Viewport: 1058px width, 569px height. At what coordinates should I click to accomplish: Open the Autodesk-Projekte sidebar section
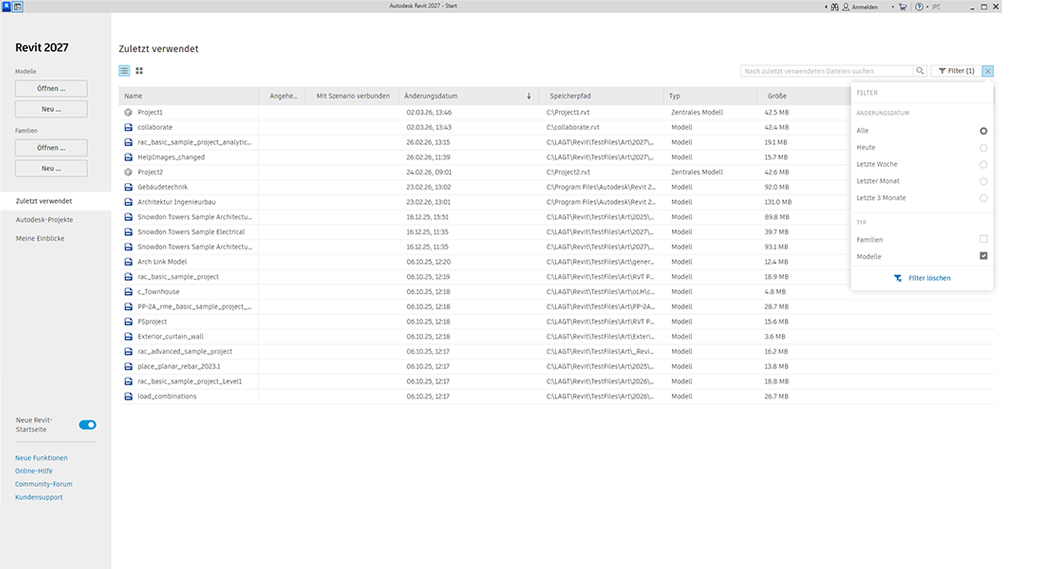tap(45, 220)
